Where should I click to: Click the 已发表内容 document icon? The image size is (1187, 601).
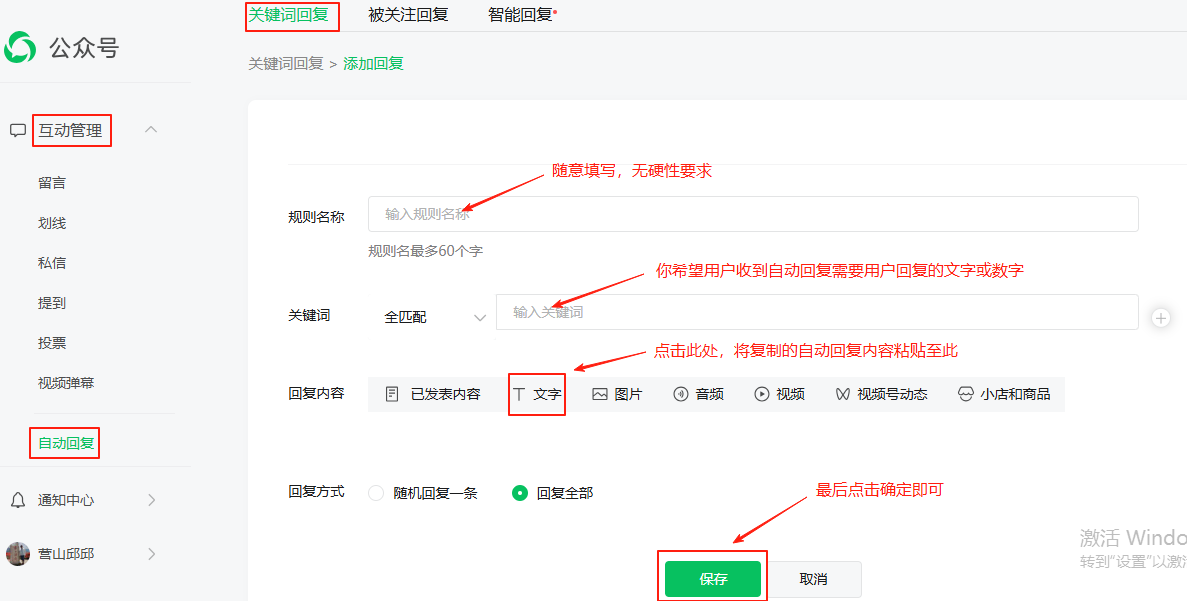point(391,394)
